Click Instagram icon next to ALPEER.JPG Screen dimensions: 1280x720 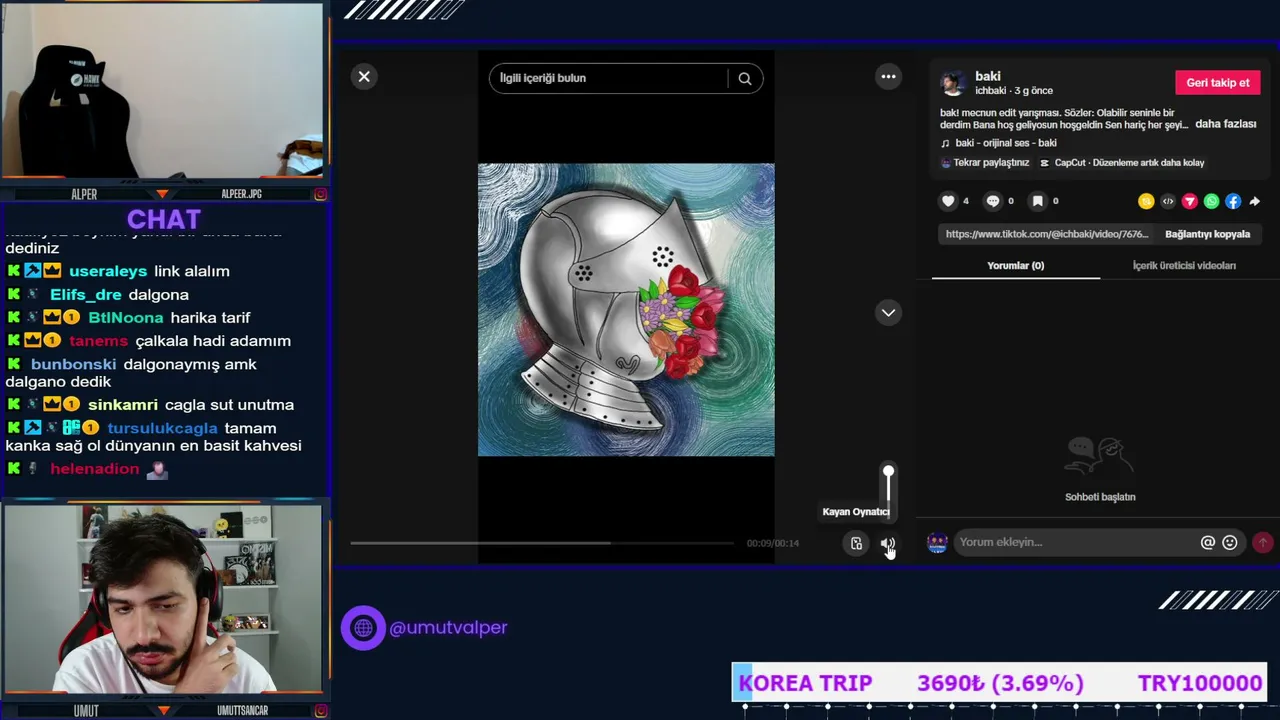pyautogui.click(x=320, y=194)
